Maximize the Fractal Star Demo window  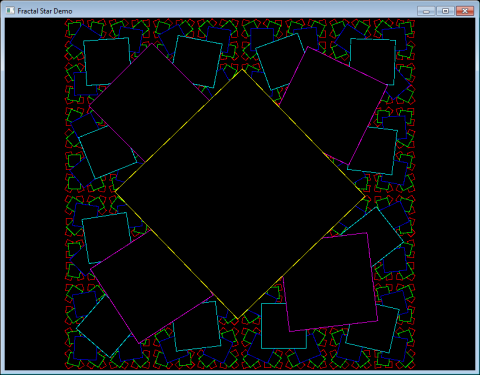(x=445, y=11)
